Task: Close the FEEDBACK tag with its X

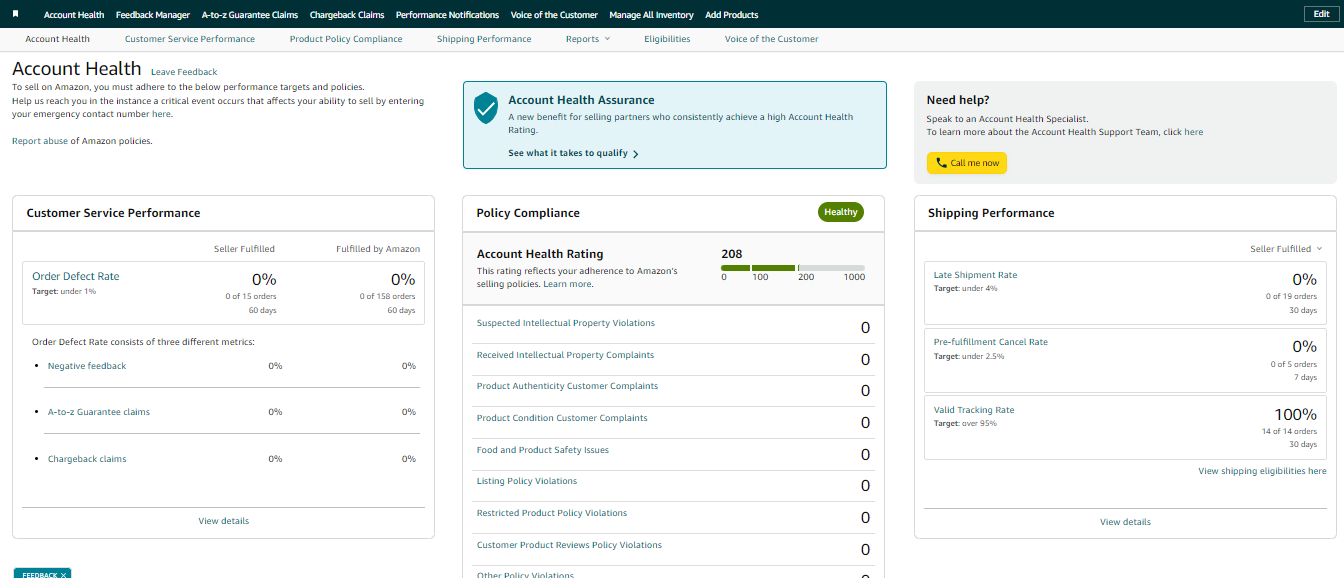Action: pyautogui.click(x=64, y=575)
